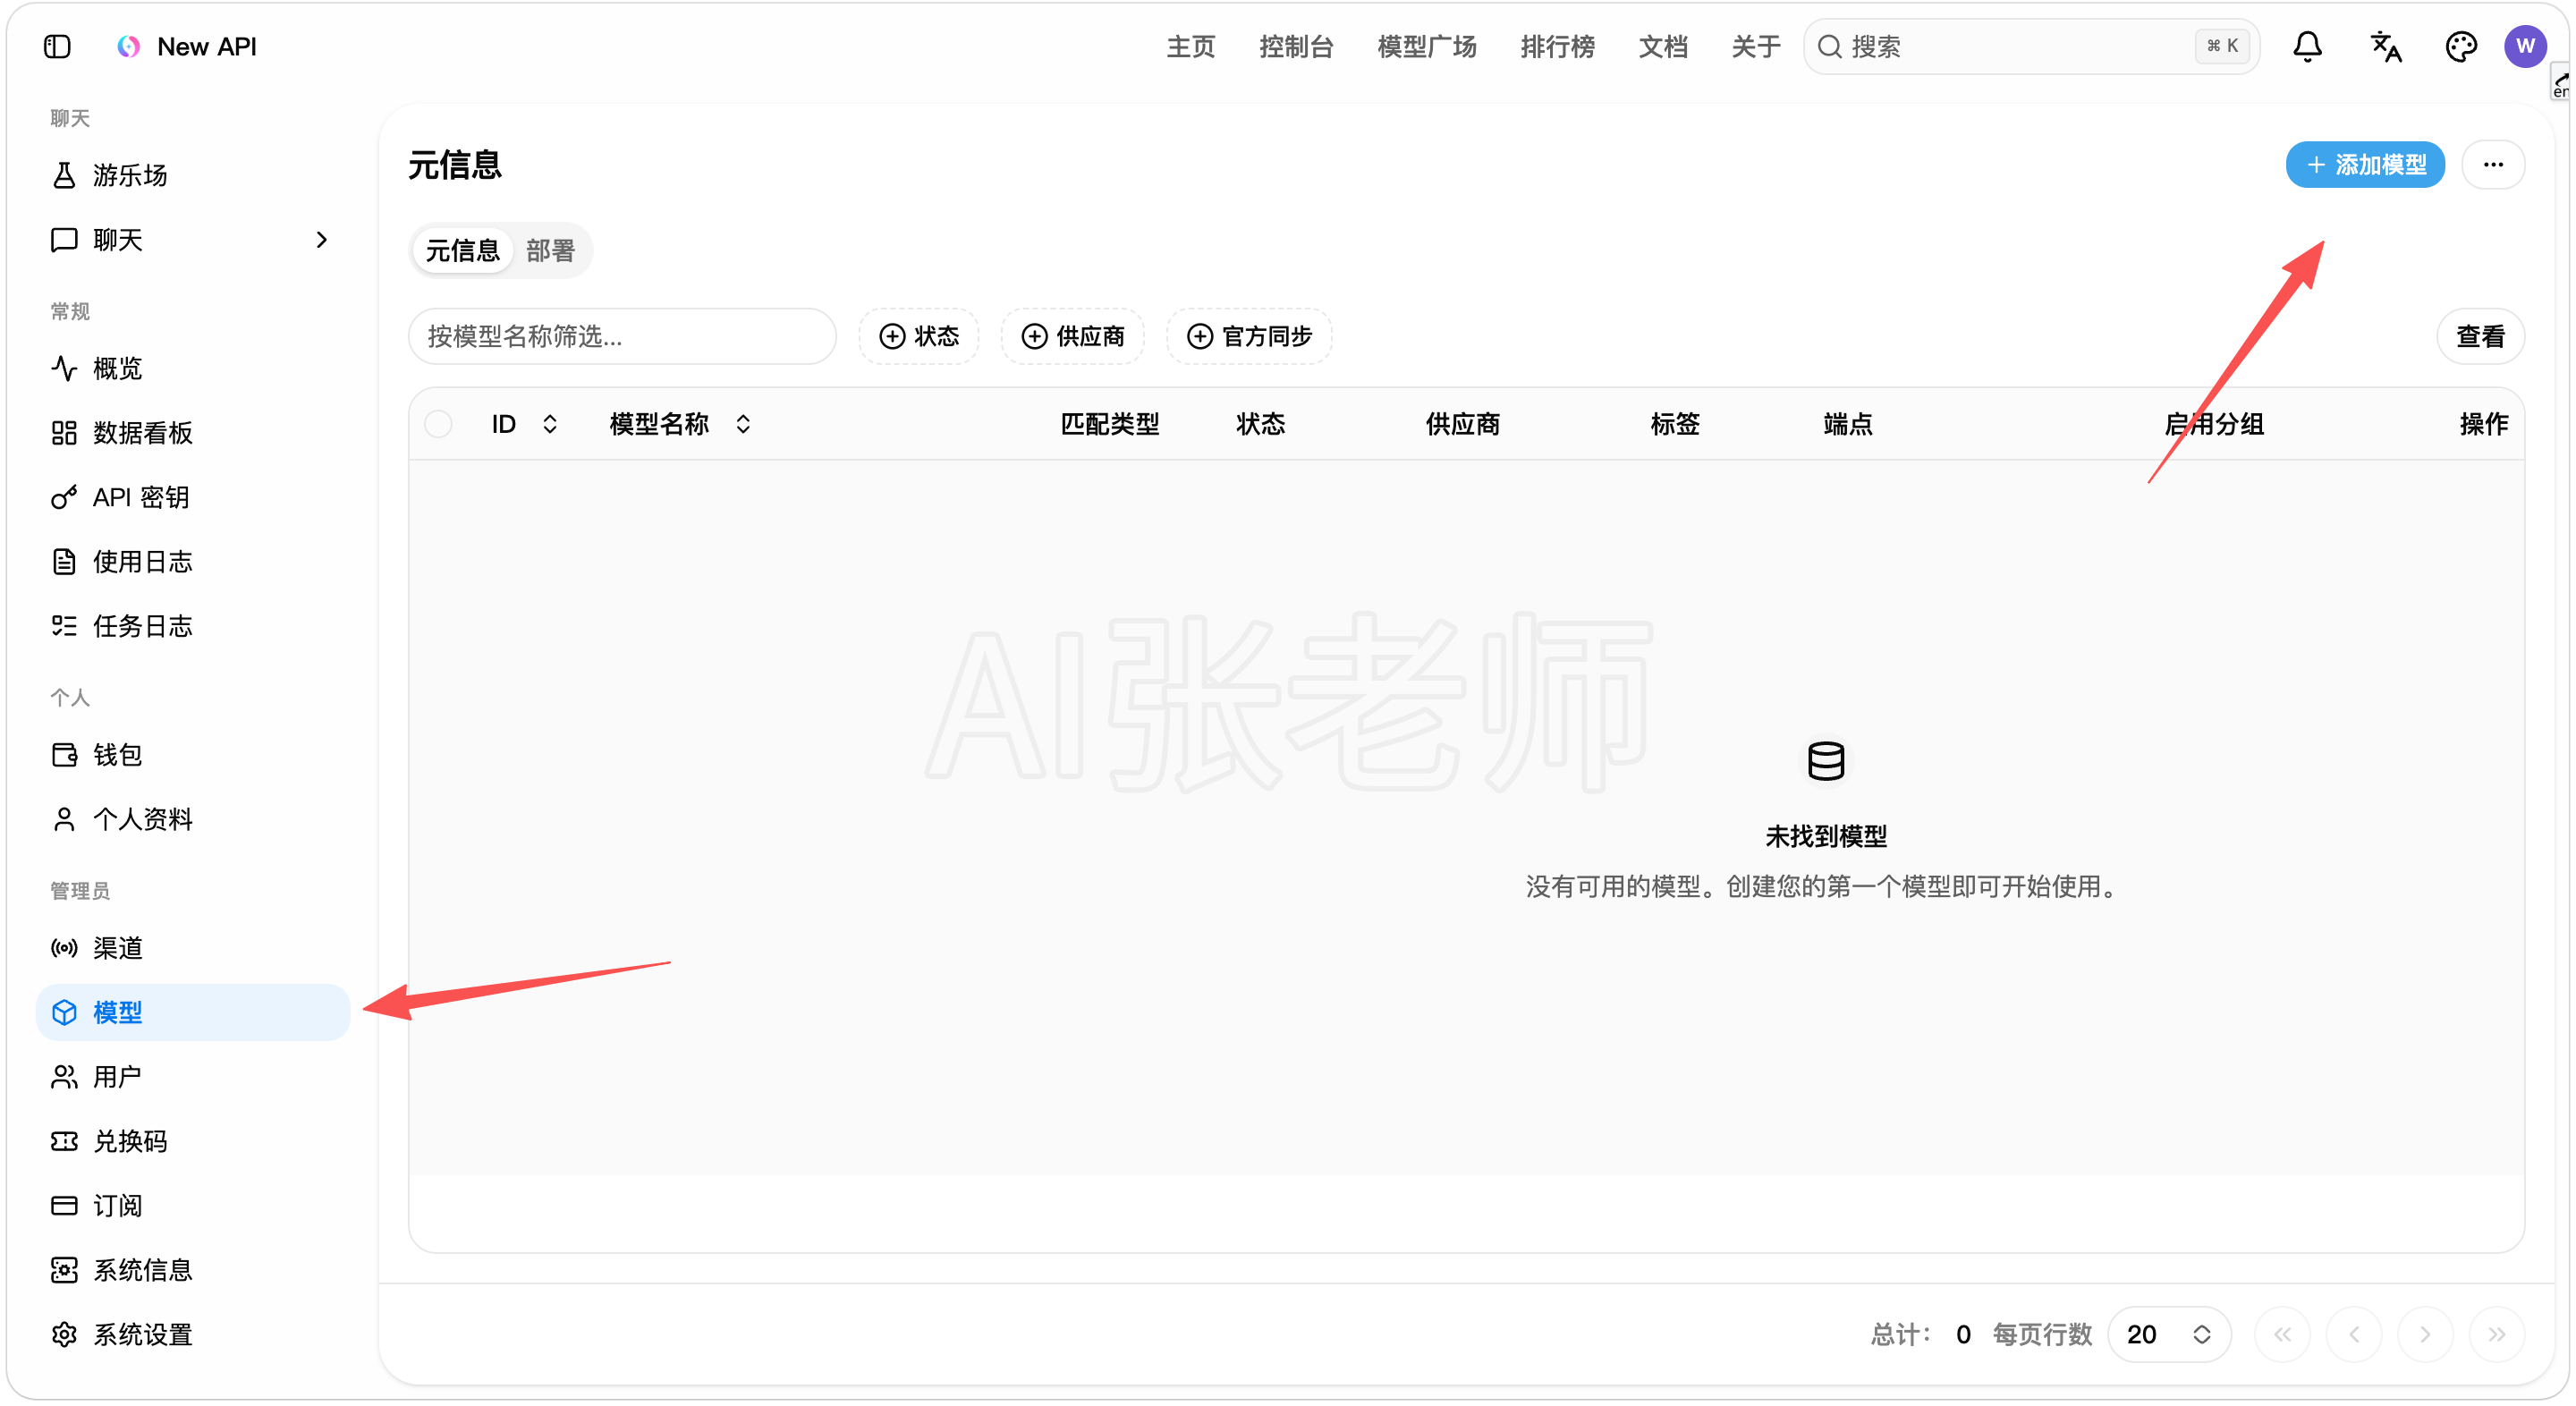The width and height of the screenshot is (2576, 1406).
Task: Open rows-per-page dropdown showing 20
Action: point(2168,1334)
